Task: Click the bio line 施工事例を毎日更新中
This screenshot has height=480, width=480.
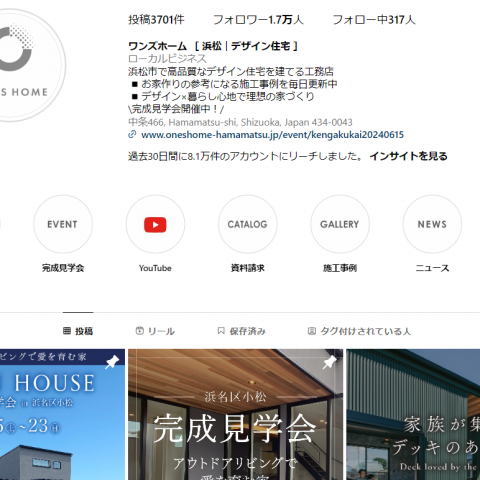Action: 234,84
